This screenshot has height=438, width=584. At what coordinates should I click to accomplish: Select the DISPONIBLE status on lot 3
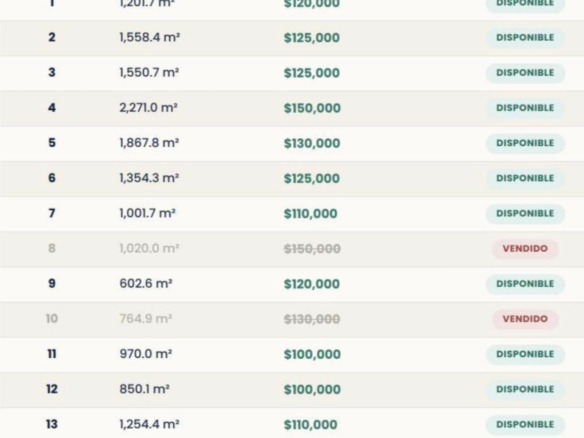point(525,73)
